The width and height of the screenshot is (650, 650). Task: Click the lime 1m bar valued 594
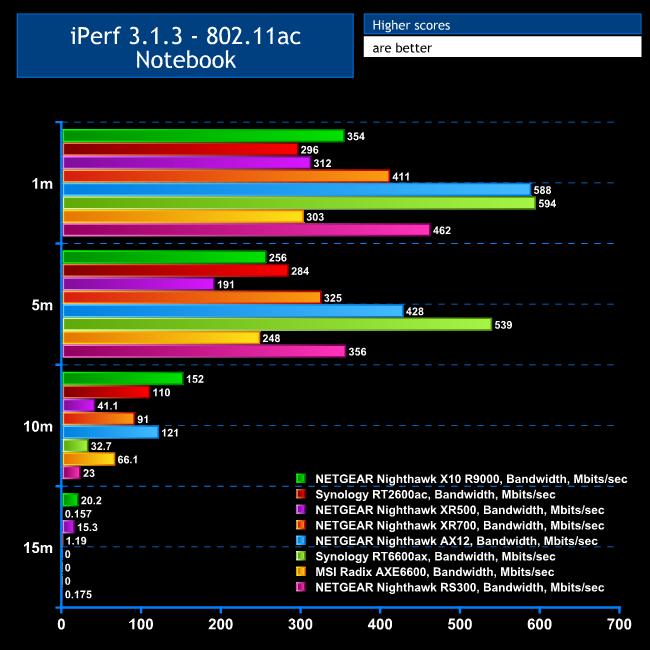point(299,203)
